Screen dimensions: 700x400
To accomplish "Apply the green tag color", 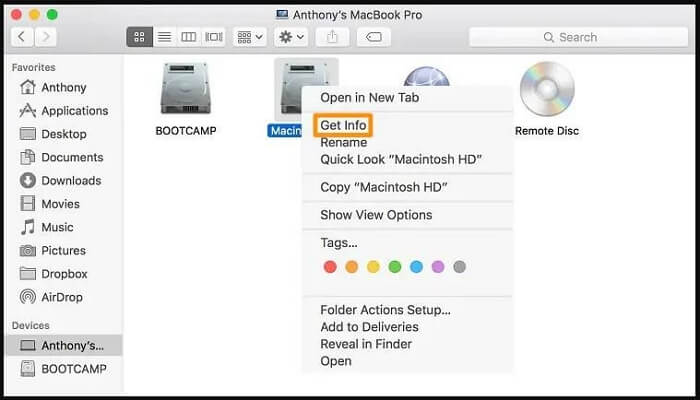I will pos(395,267).
